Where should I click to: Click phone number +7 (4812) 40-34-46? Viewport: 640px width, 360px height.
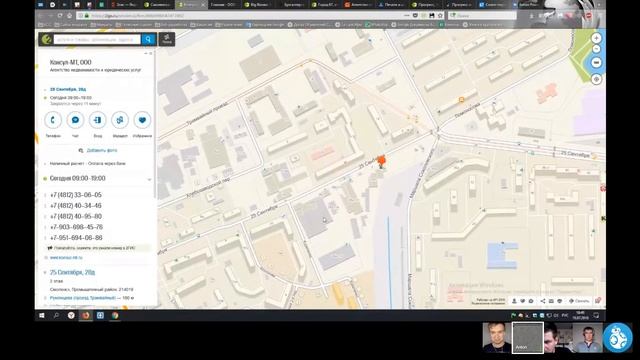[76, 206]
